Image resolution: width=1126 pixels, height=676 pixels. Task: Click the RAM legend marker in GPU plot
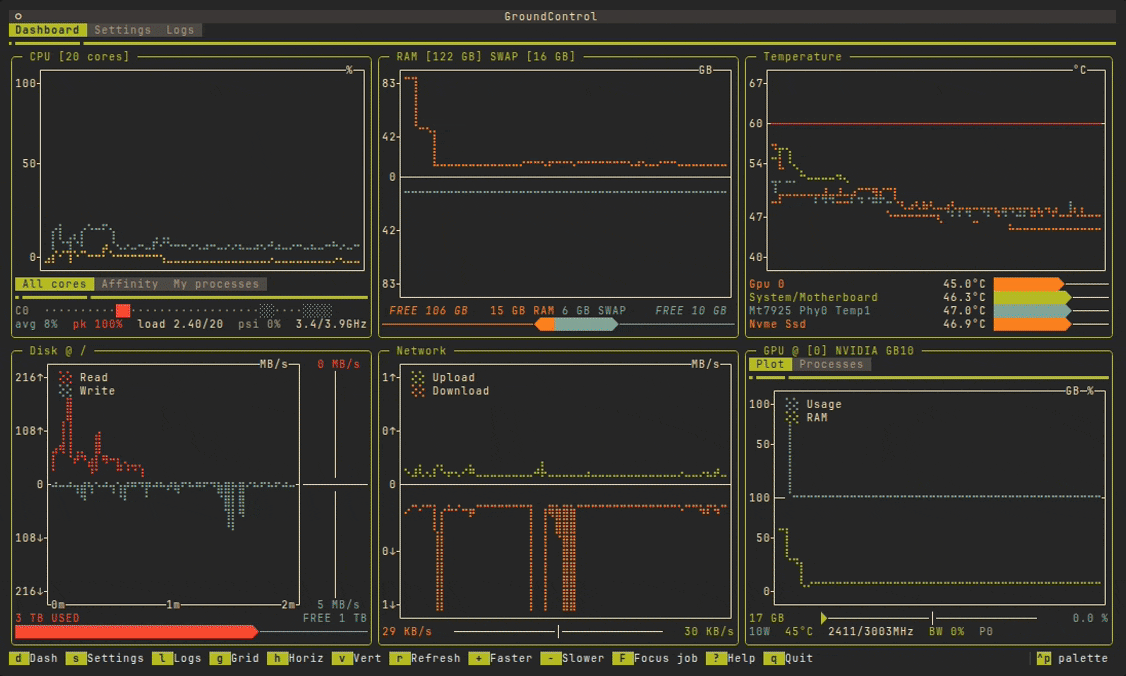[x=792, y=417]
